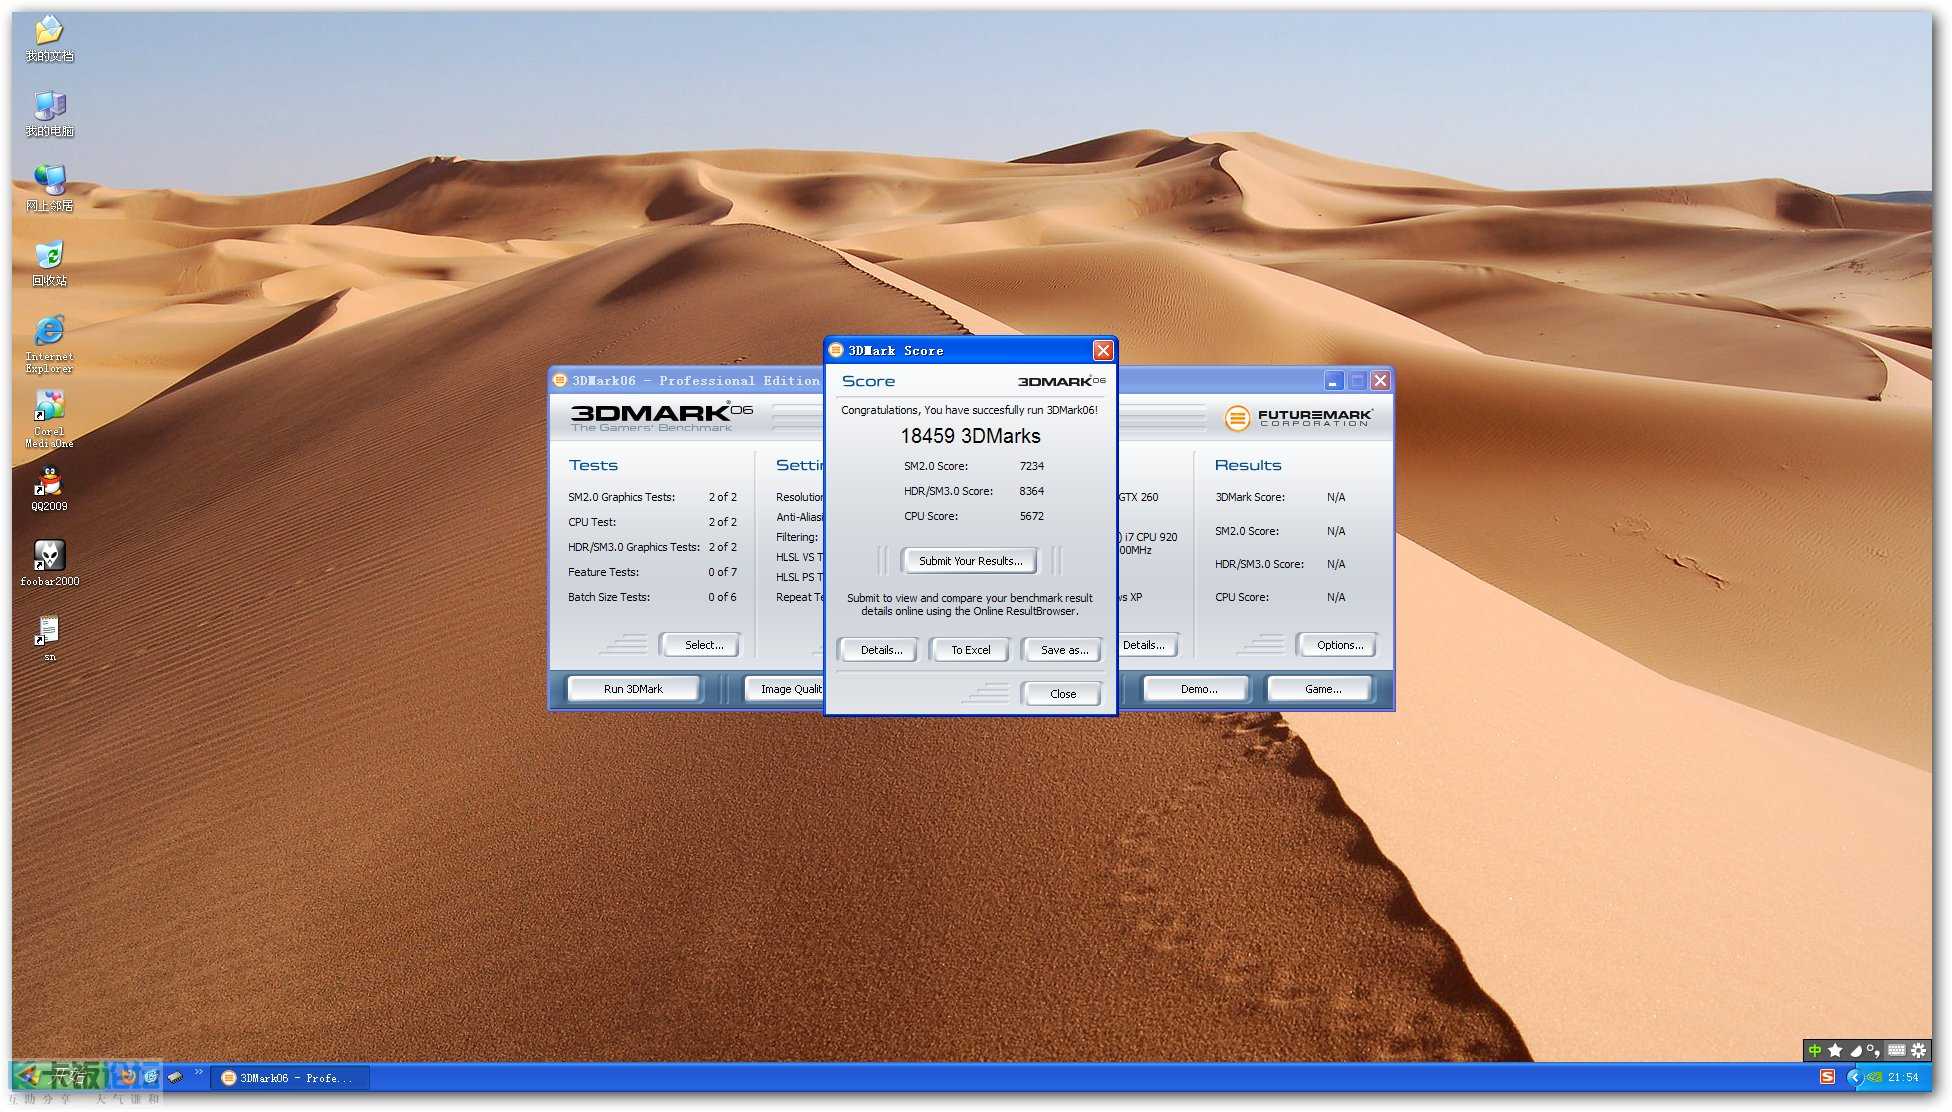The image size is (1952, 1112).
Task: Open the sn file shortcut on desktop
Action: 49,639
